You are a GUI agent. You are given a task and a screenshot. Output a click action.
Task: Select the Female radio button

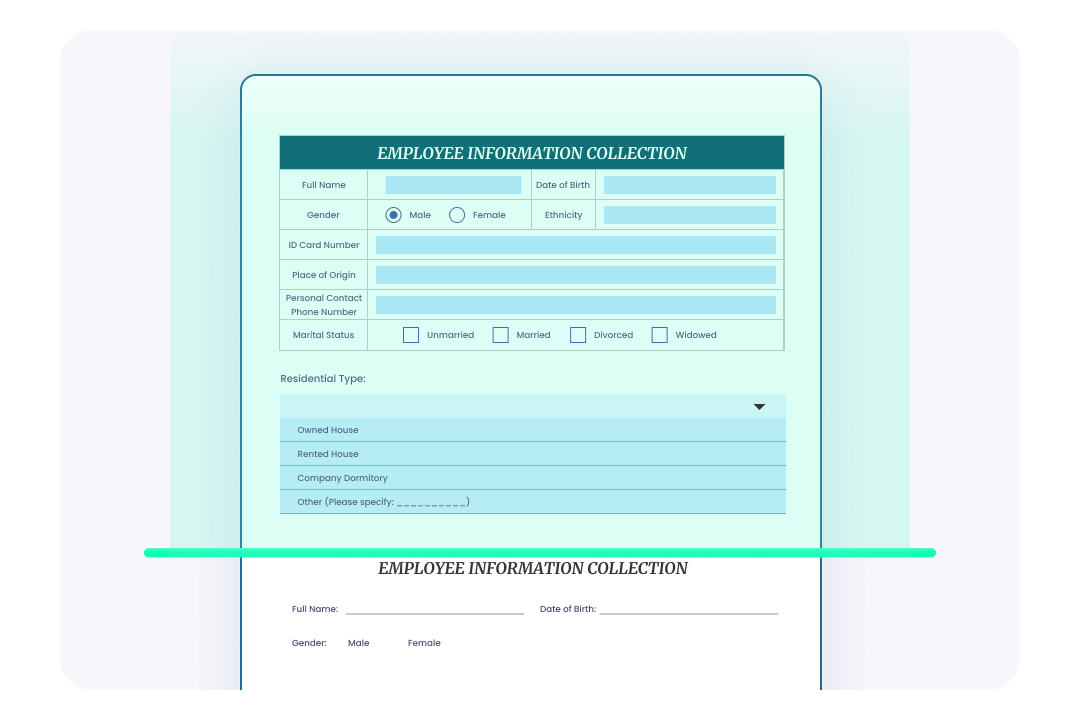click(x=456, y=214)
